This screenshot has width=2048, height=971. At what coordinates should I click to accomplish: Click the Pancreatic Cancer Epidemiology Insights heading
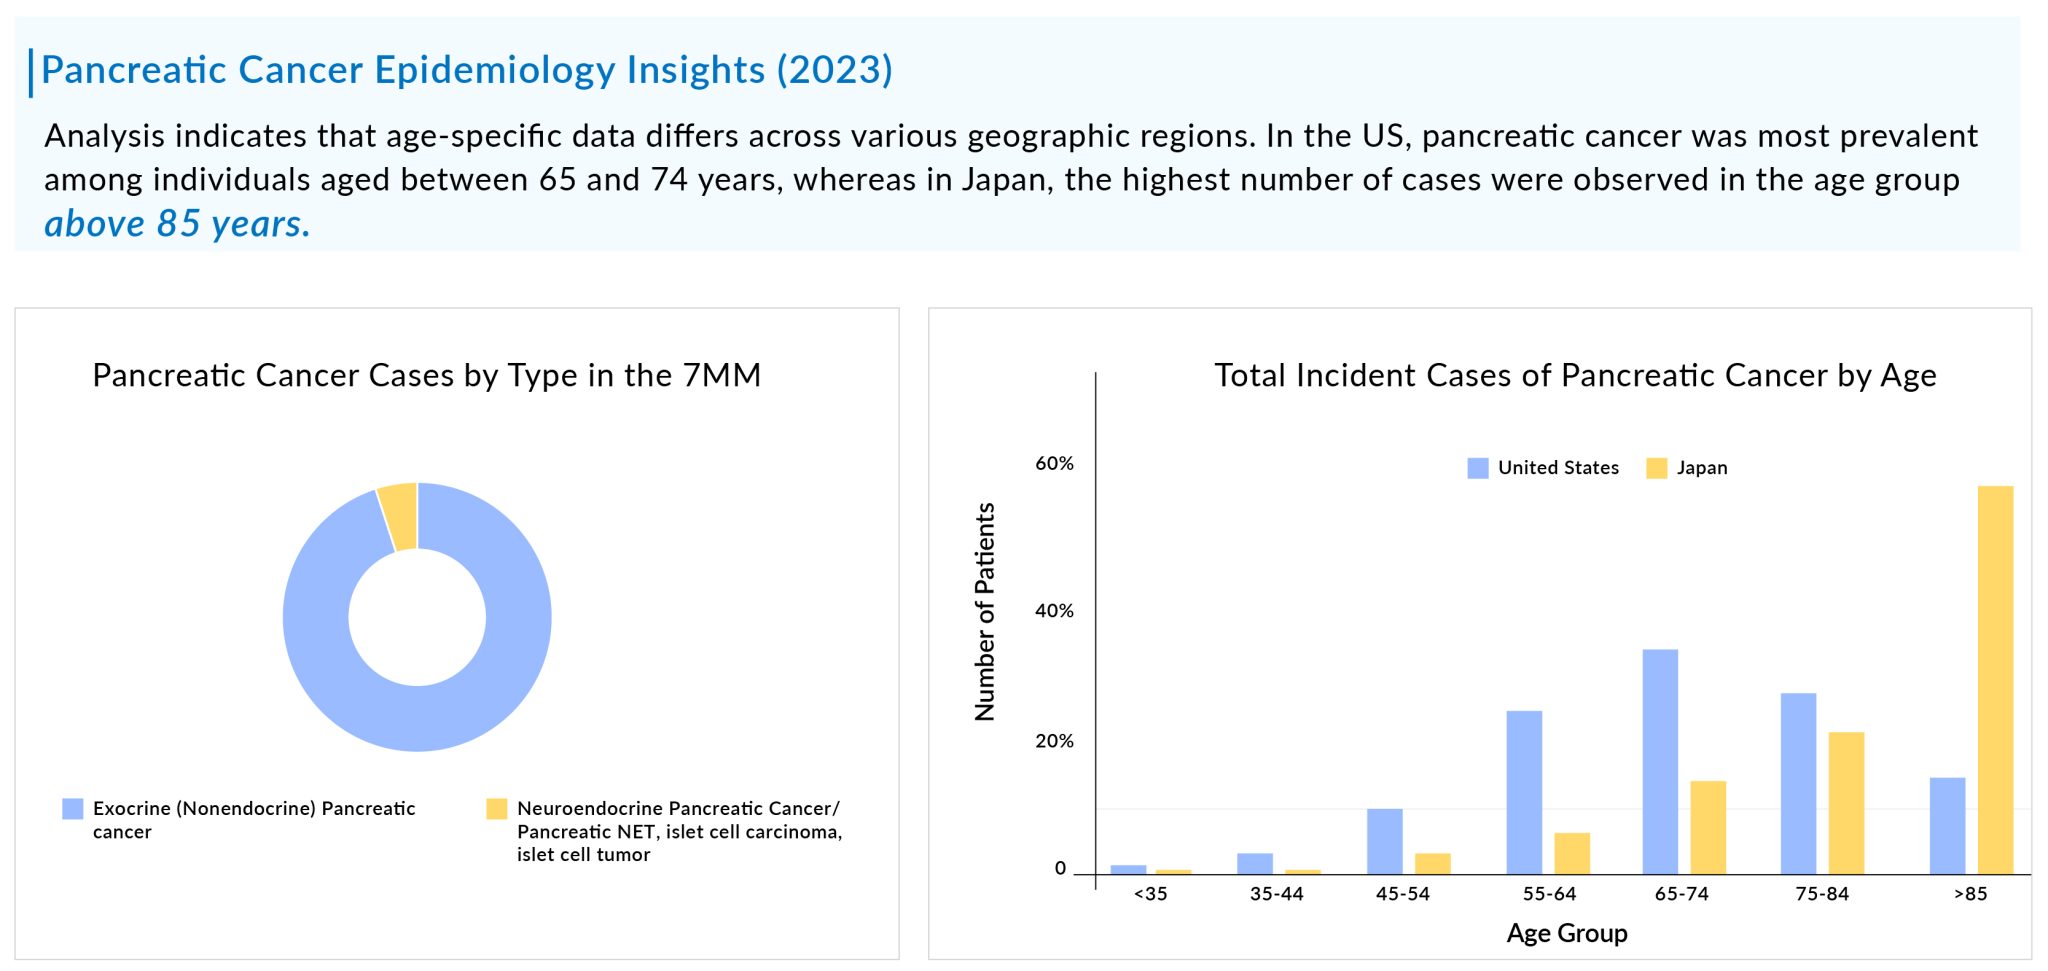466,70
